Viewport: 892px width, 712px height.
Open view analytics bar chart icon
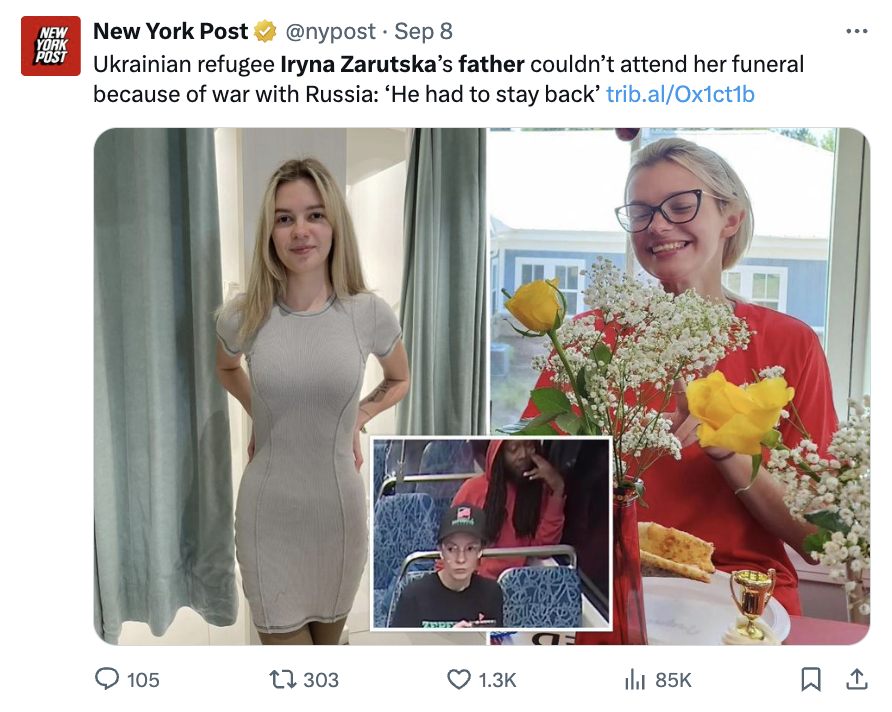pyautogui.click(x=635, y=680)
